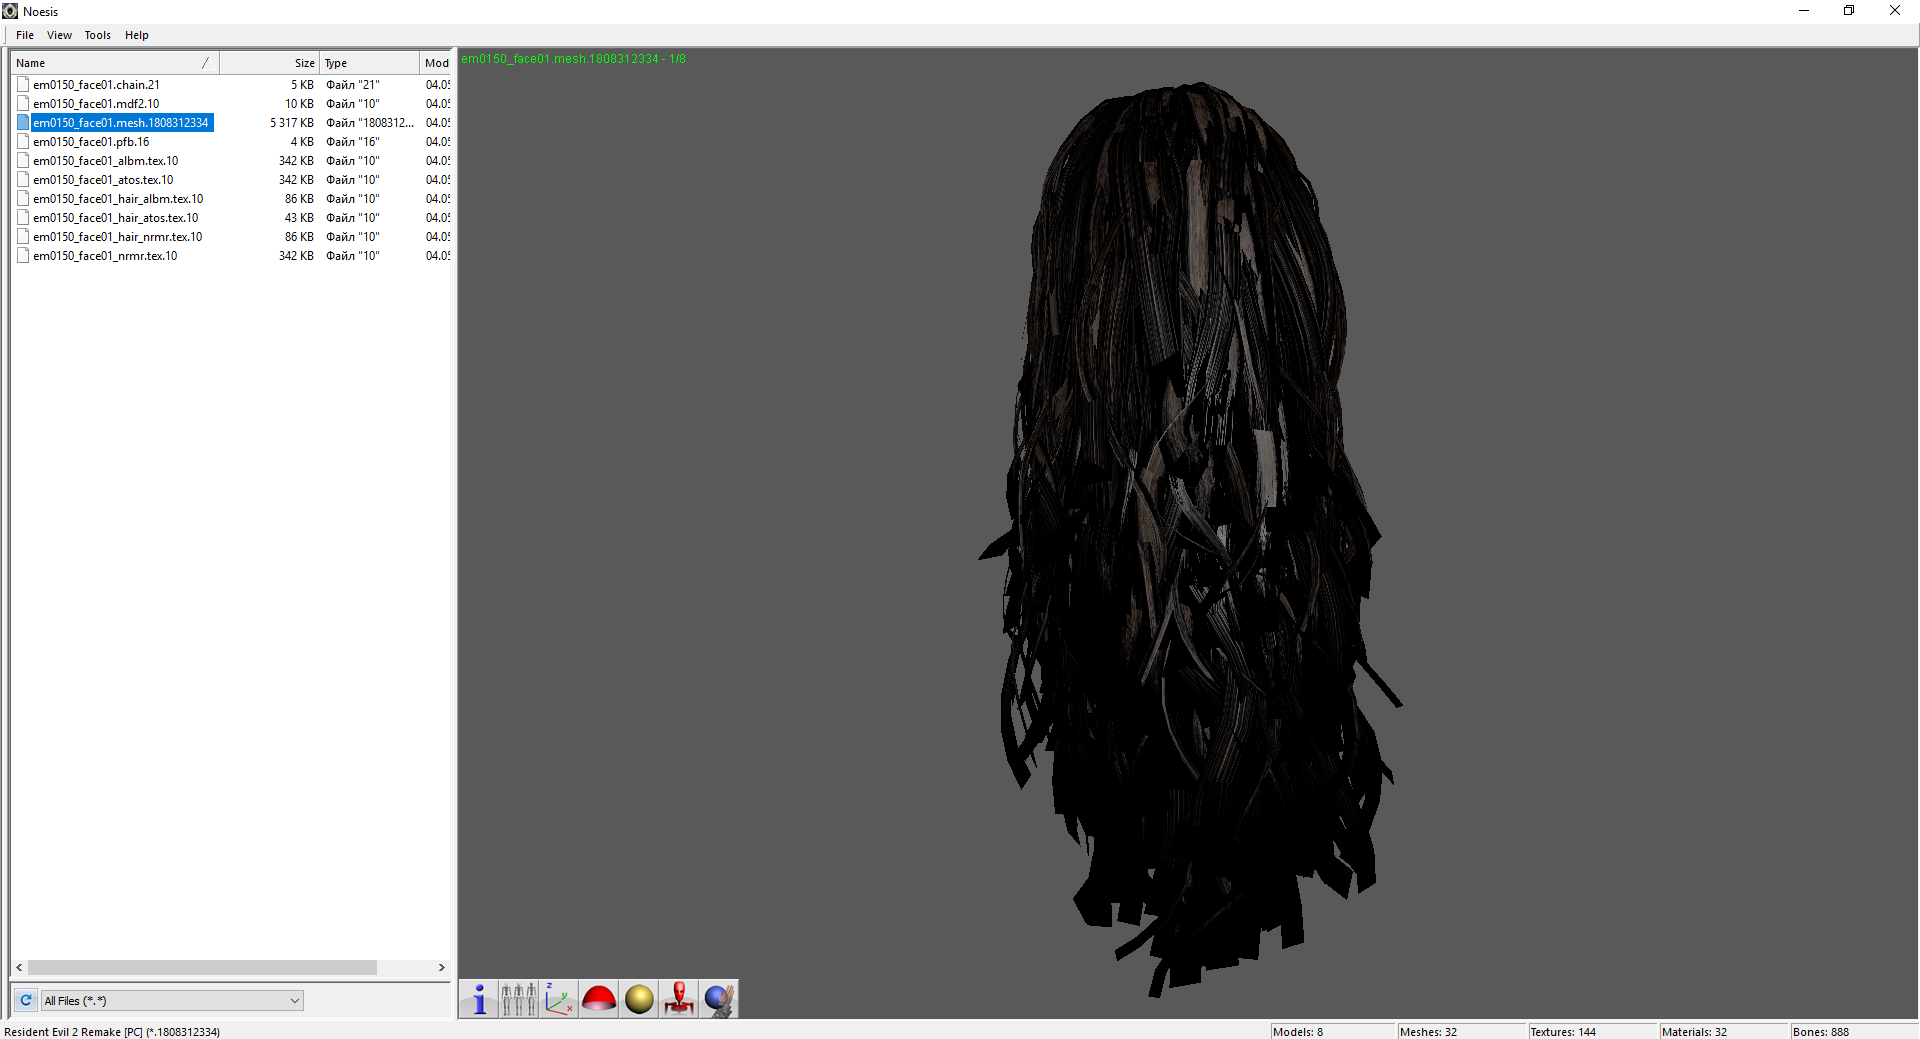Viewport: 1920px width, 1039px height.
Task: Open the Help menu
Action: [137, 35]
